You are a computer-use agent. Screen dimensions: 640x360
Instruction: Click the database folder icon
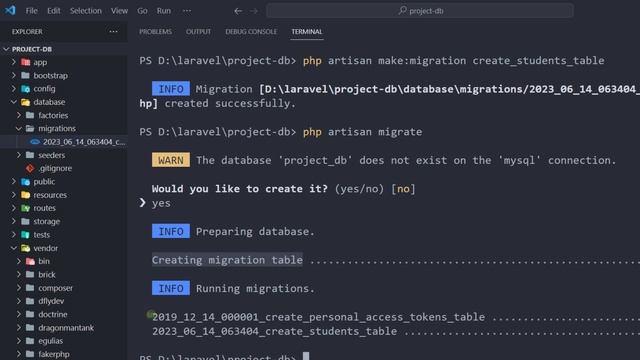click(x=25, y=102)
